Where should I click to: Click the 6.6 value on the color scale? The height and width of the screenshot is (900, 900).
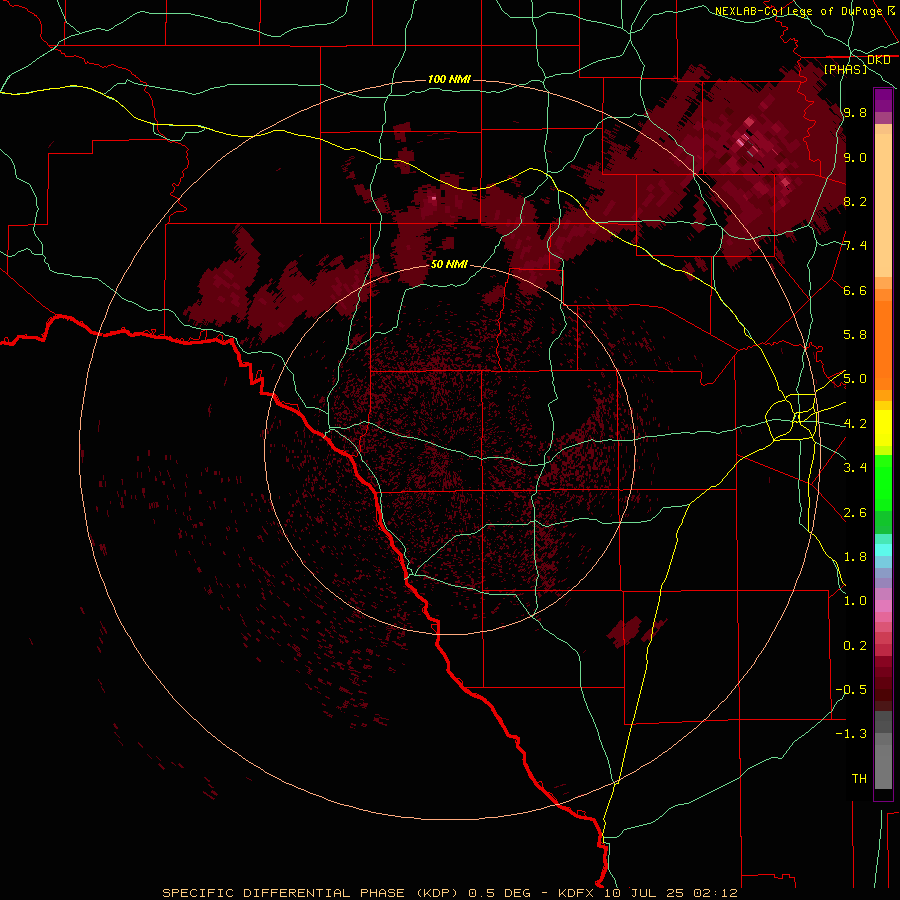855,290
